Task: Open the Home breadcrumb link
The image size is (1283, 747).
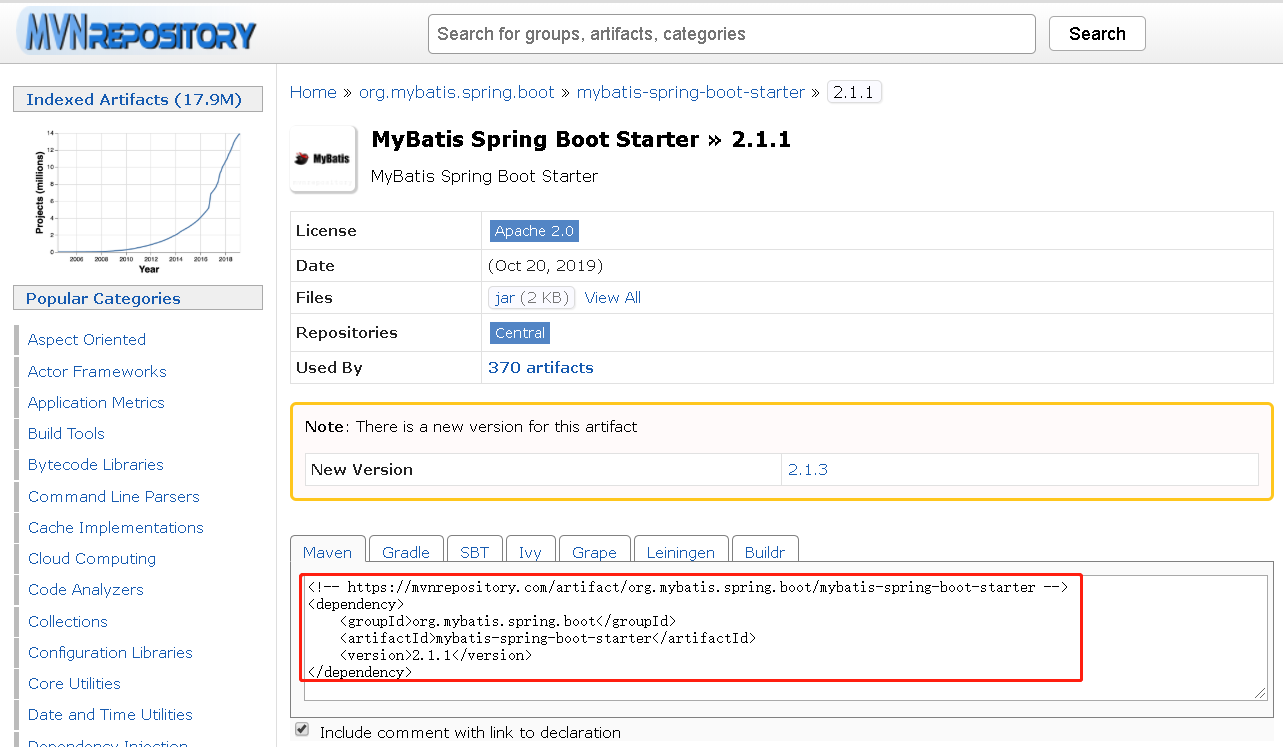Action: (x=313, y=92)
